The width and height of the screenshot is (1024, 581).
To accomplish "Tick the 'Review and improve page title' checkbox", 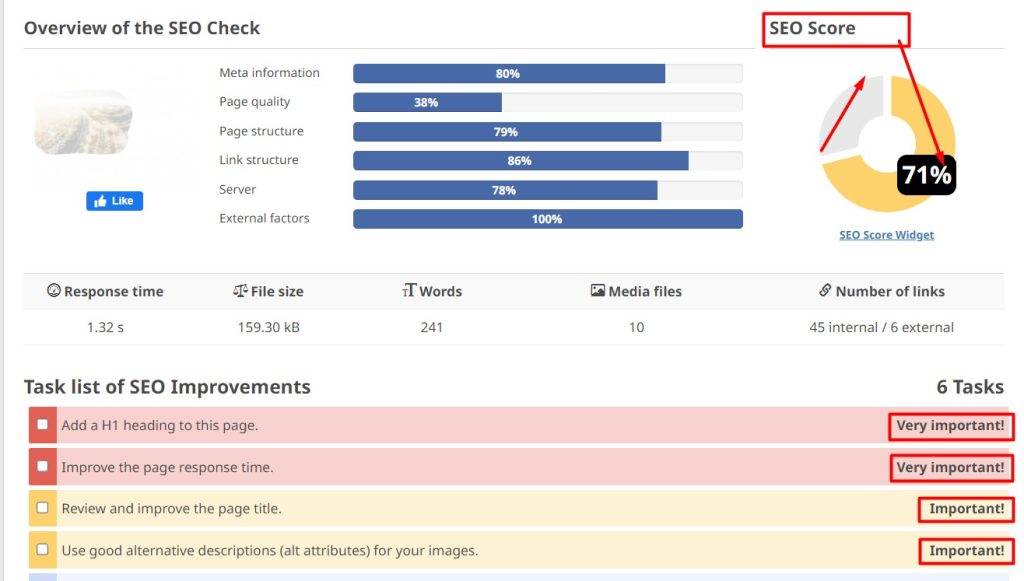I will pyautogui.click(x=42, y=508).
